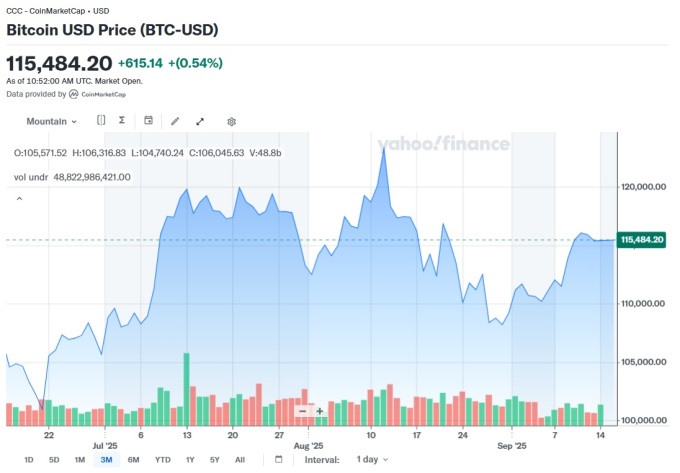Open the Interval 1 day dropdown

click(x=372, y=459)
